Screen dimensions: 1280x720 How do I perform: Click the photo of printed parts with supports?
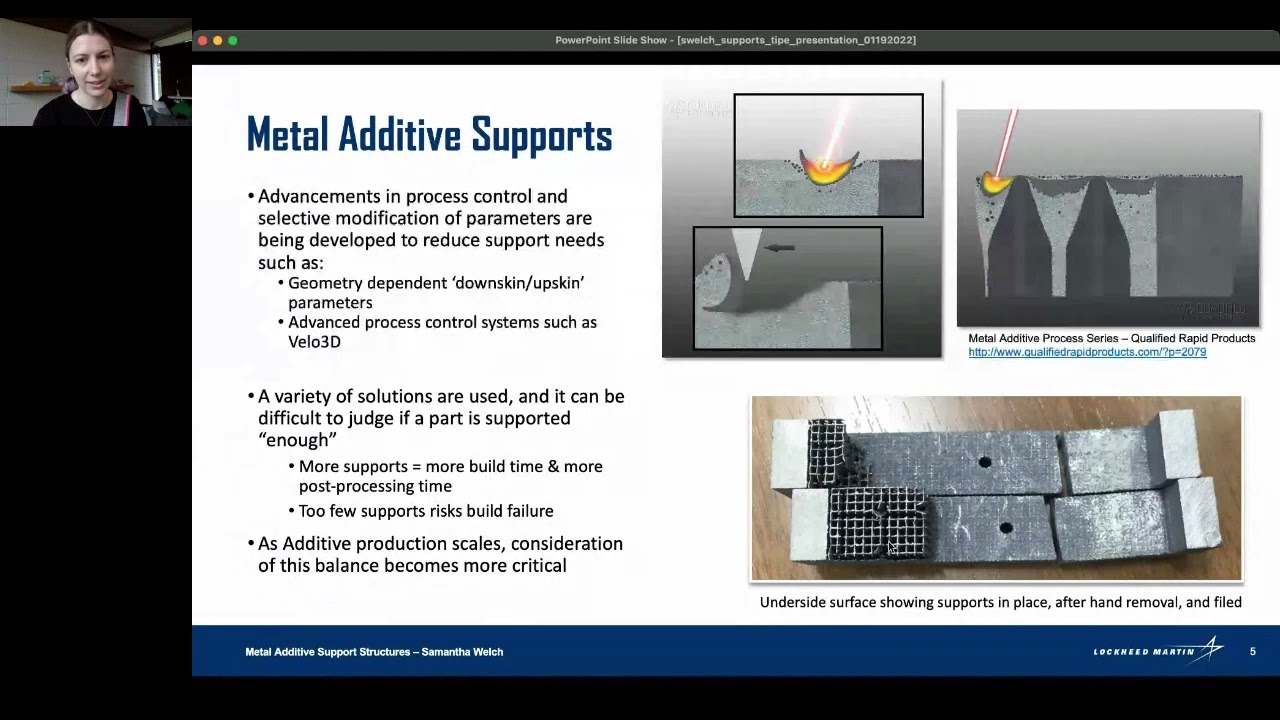pos(997,488)
